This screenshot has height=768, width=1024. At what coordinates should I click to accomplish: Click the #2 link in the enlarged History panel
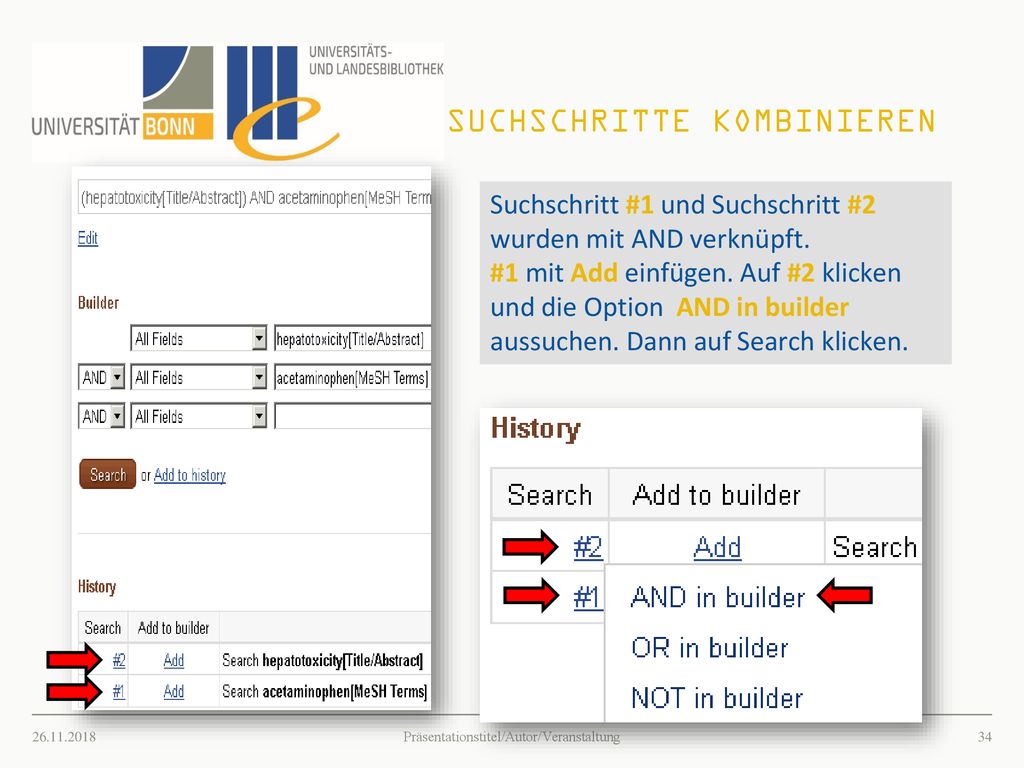588,547
